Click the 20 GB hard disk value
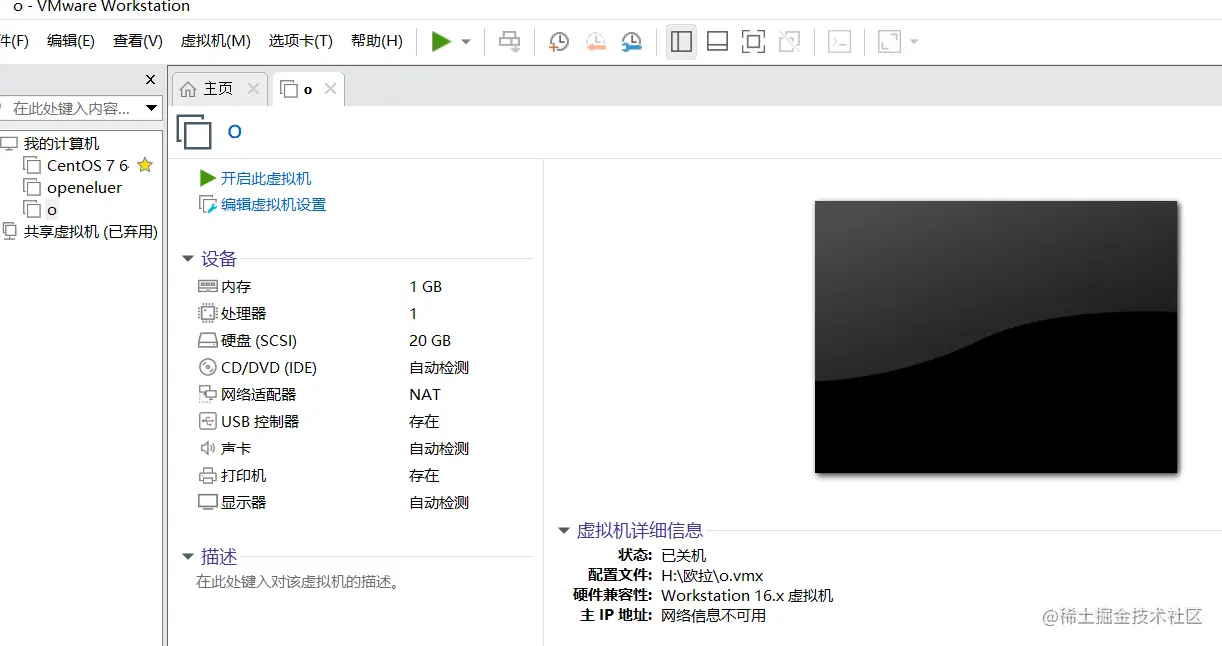1222x646 pixels. coord(430,340)
